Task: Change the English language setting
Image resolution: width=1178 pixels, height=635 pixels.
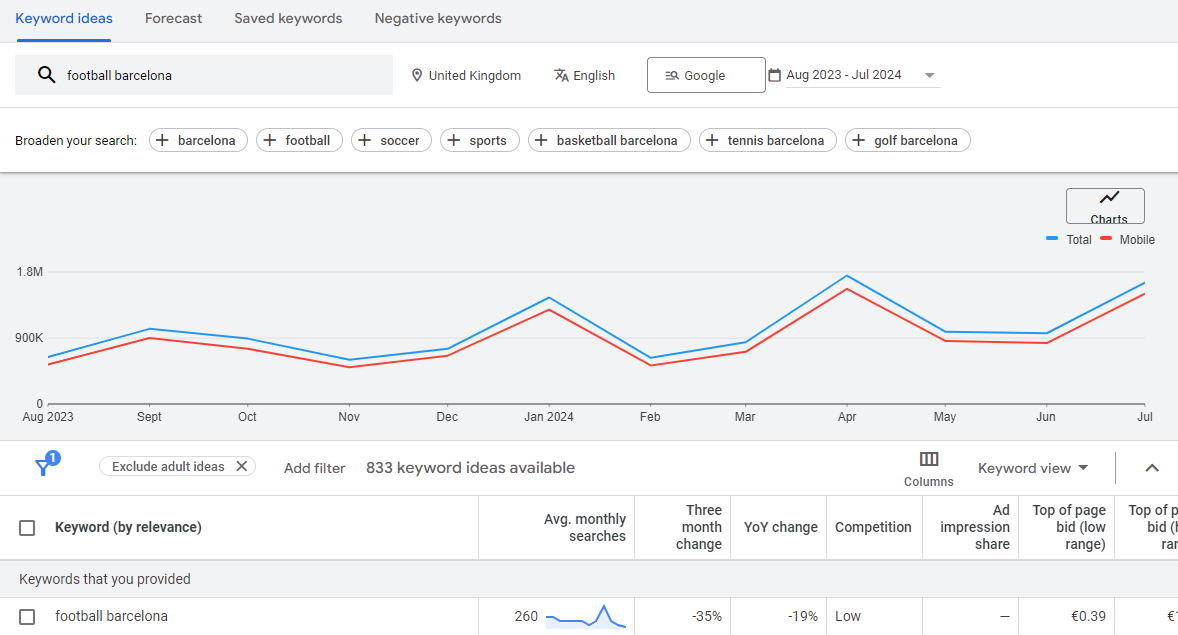Action: [x=584, y=75]
